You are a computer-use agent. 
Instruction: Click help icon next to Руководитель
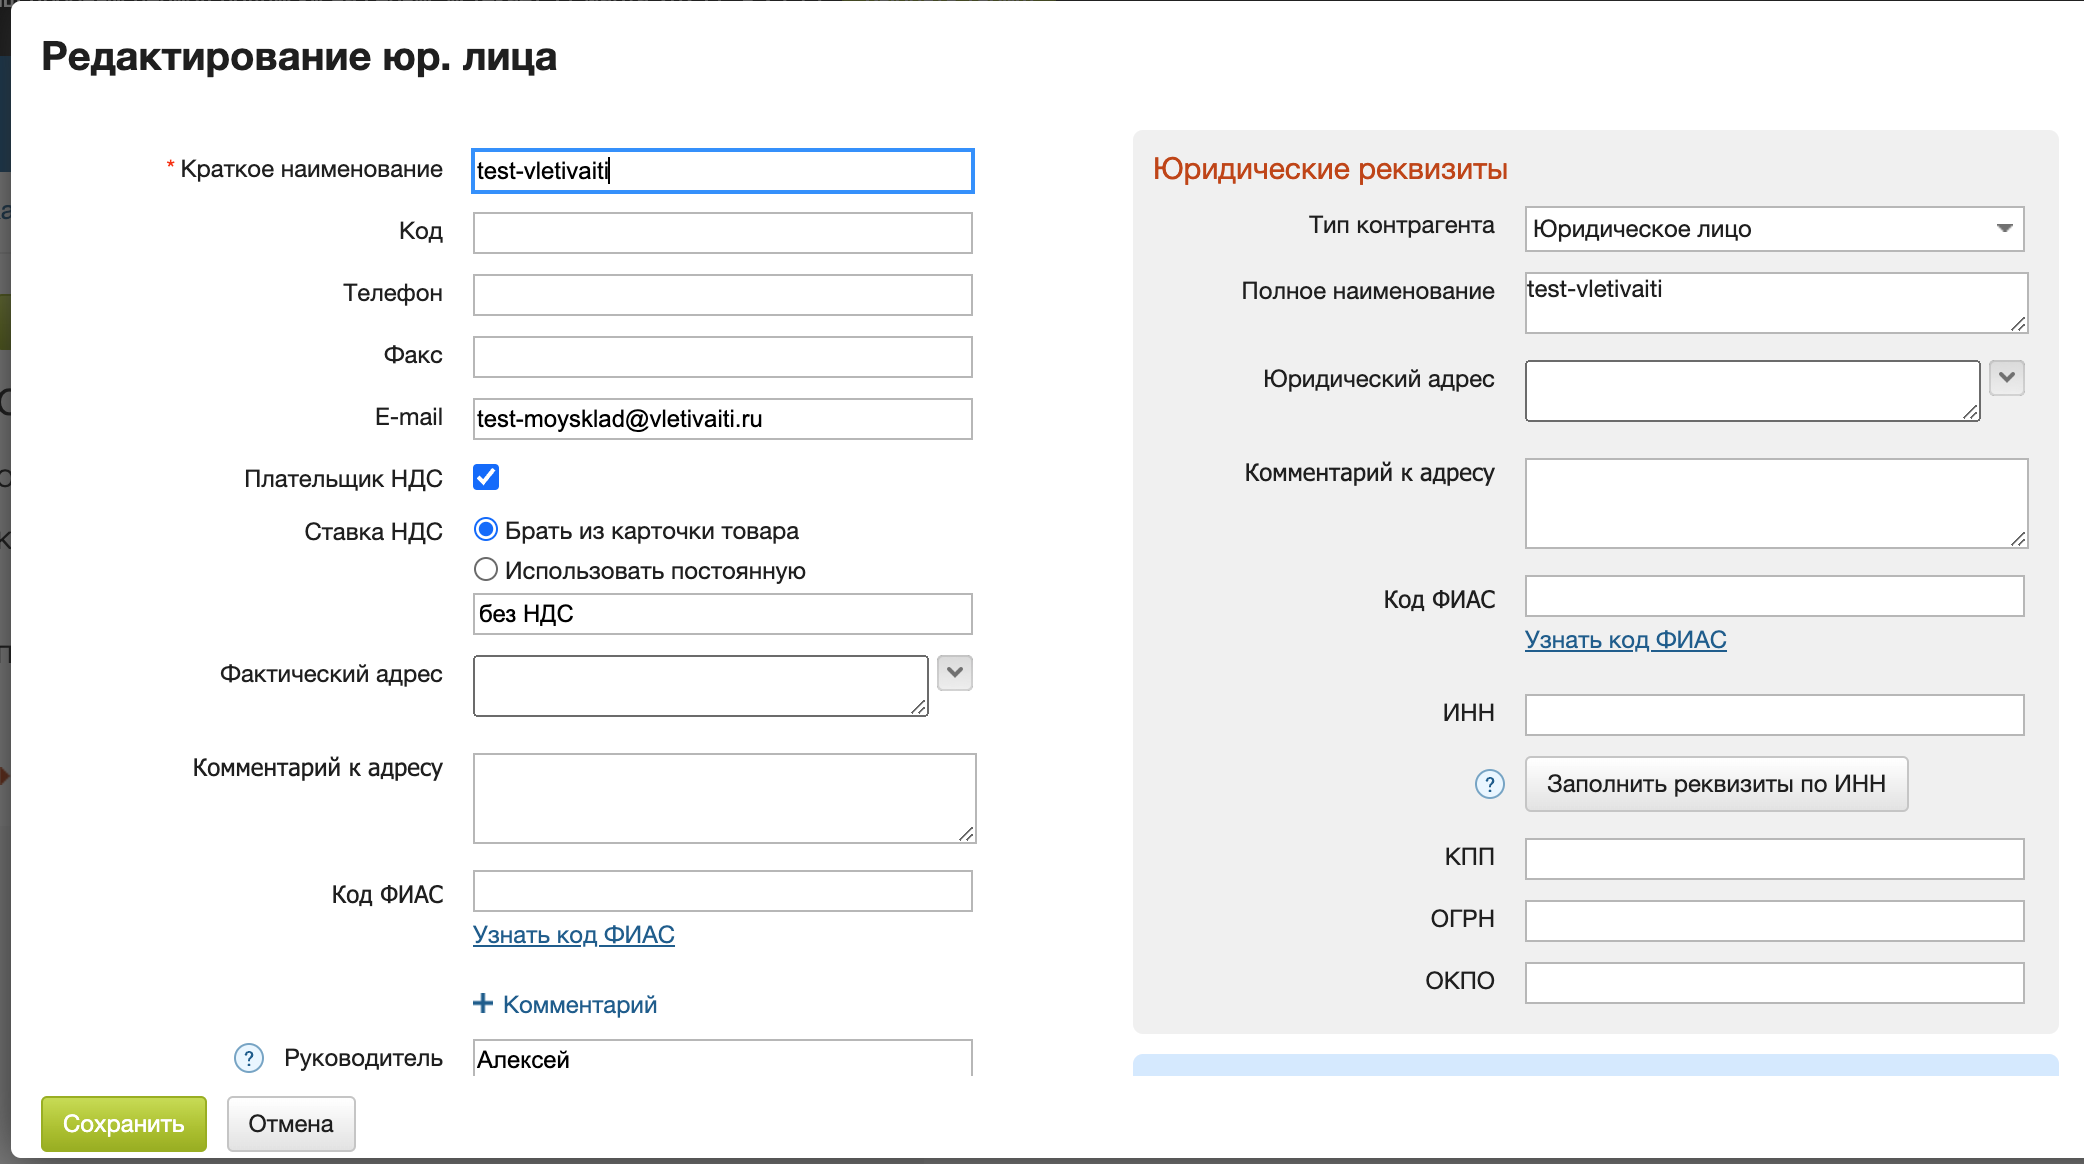click(248, 1058)
